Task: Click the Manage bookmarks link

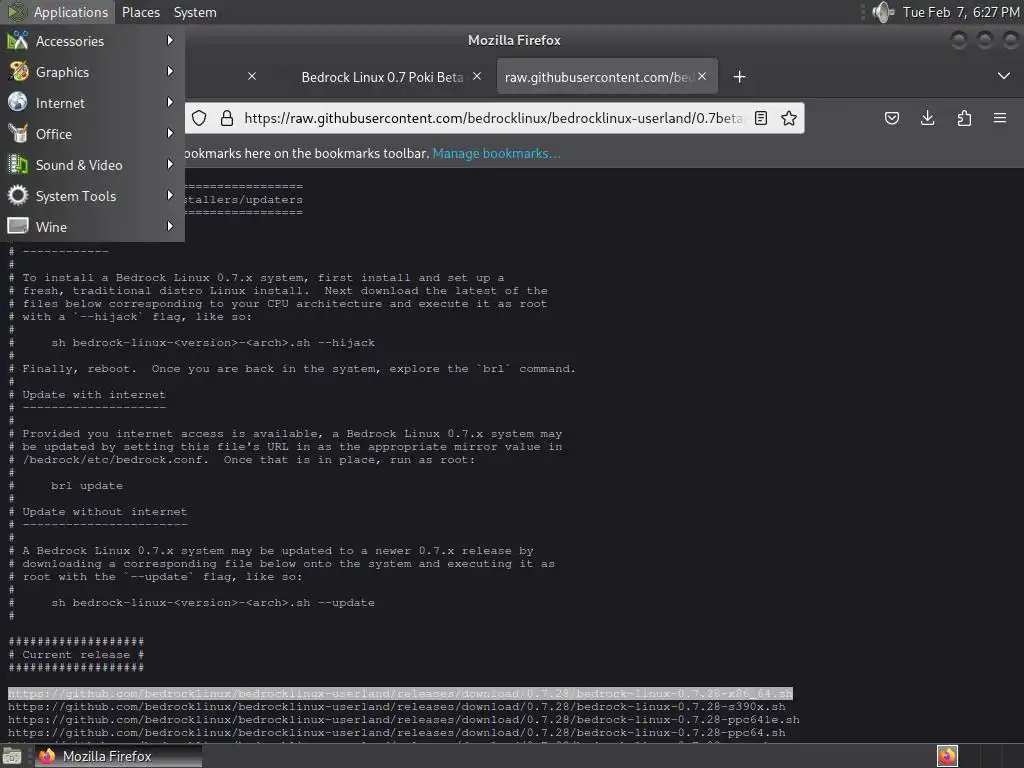Action: pyautogui.click(x=496, y=153)
